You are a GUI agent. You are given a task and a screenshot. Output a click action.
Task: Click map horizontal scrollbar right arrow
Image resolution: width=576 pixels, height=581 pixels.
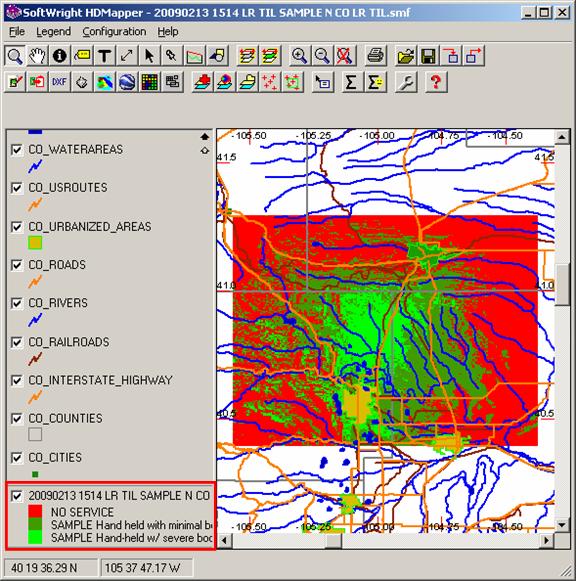pos(547,540)
